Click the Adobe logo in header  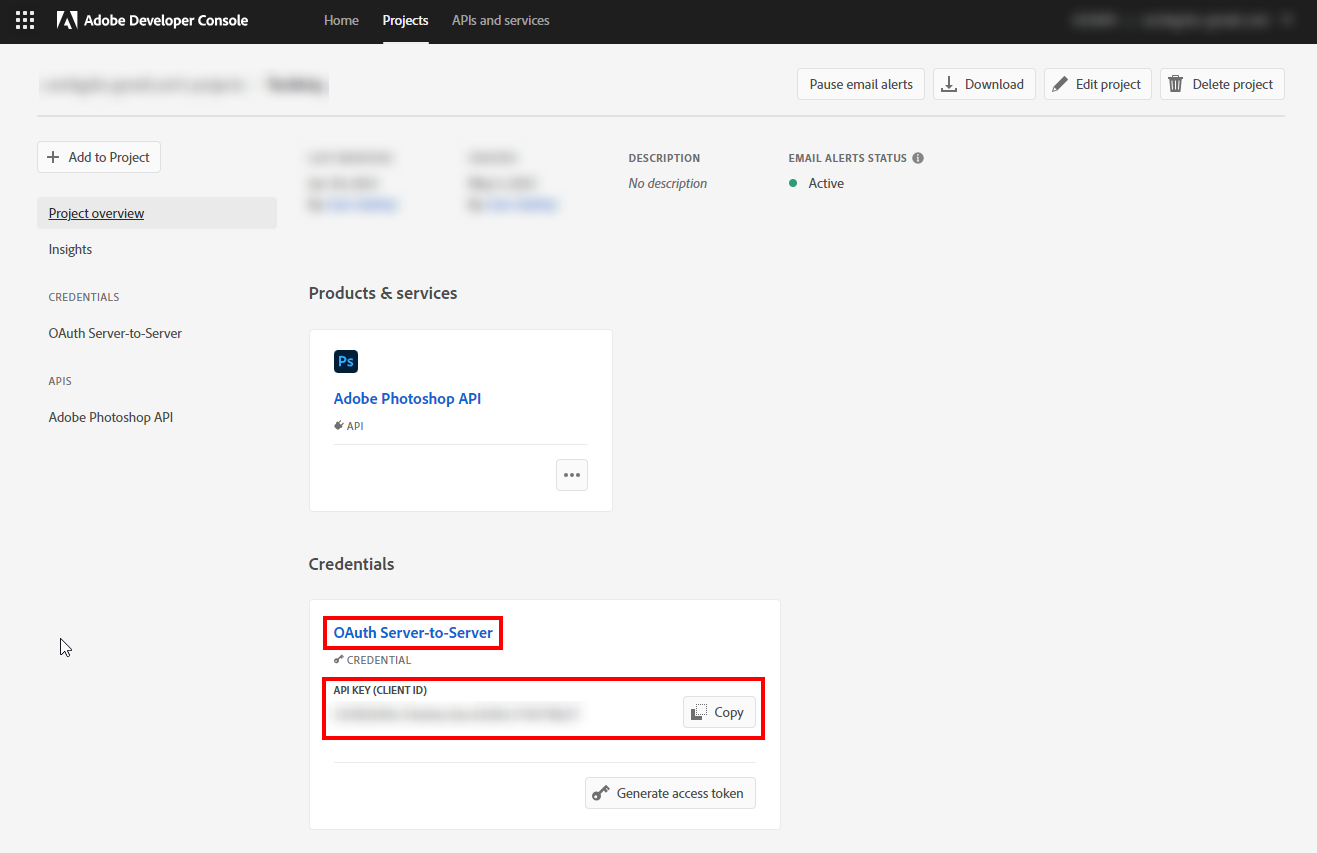click(x=67, y=20)
